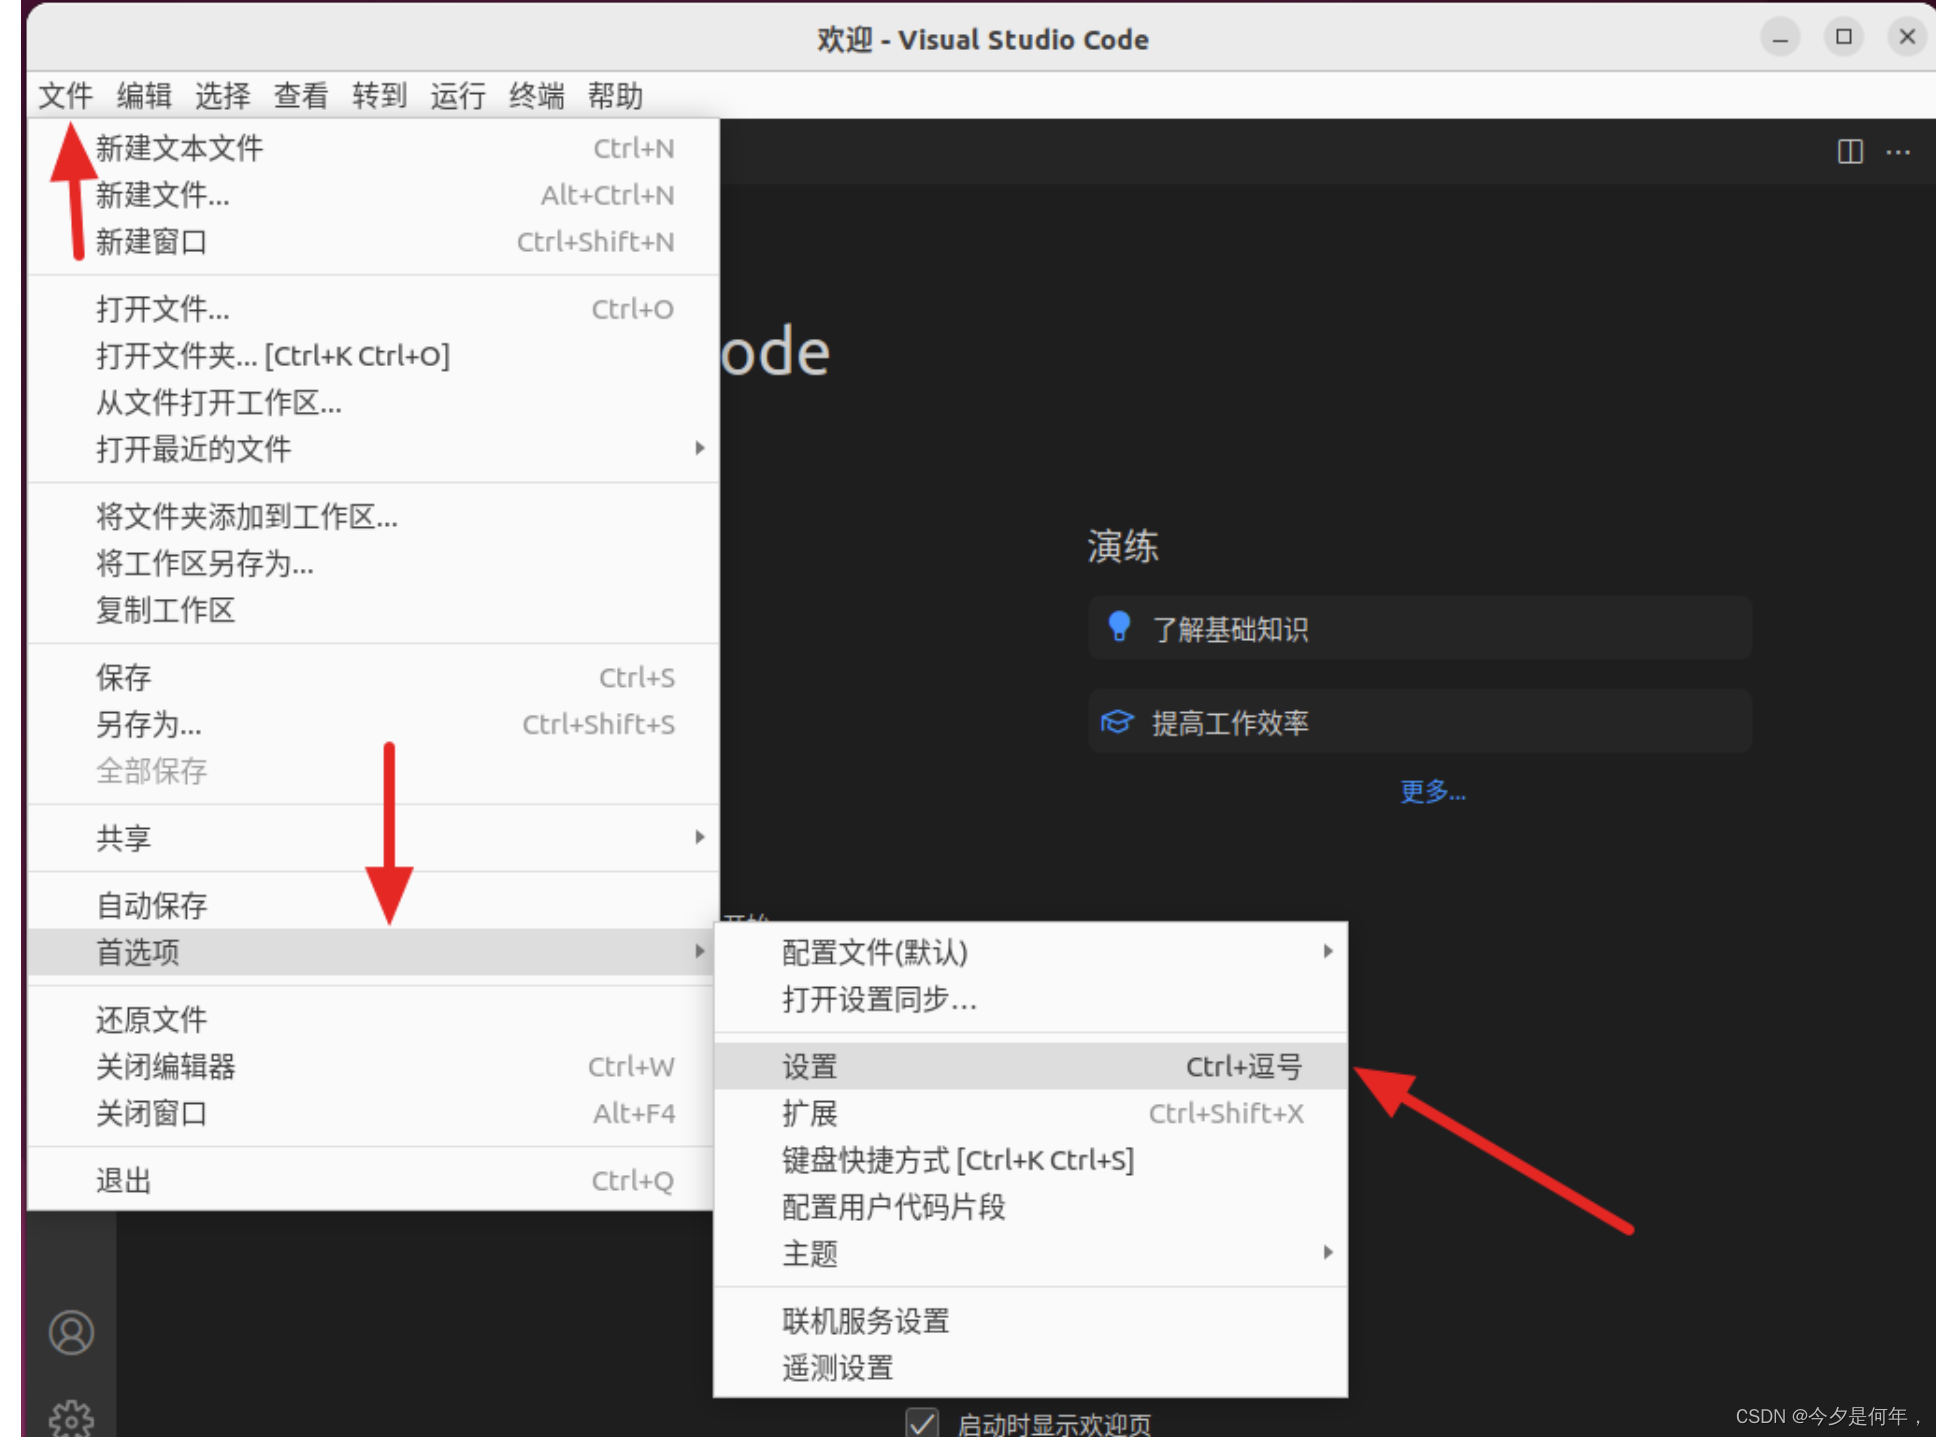The image size is (1936, 1437).
Task: Click the Manage gear icon
Action: (x=71, y=1419)
